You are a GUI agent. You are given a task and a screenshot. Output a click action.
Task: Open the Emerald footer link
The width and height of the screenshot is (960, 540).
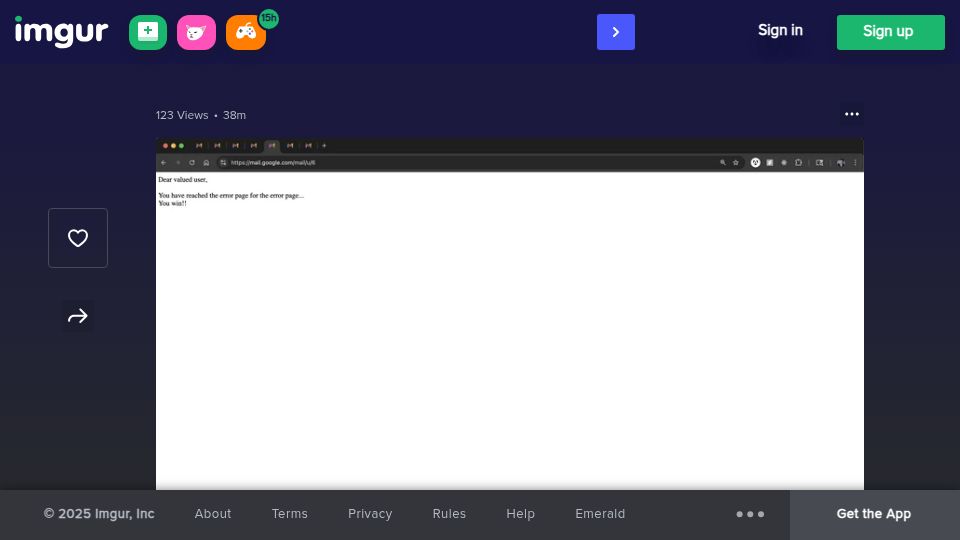[x=600, y=514]
